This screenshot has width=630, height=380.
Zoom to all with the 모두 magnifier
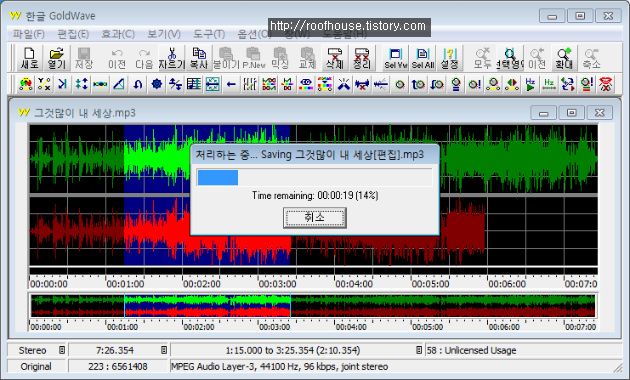(x=482, y=58)
